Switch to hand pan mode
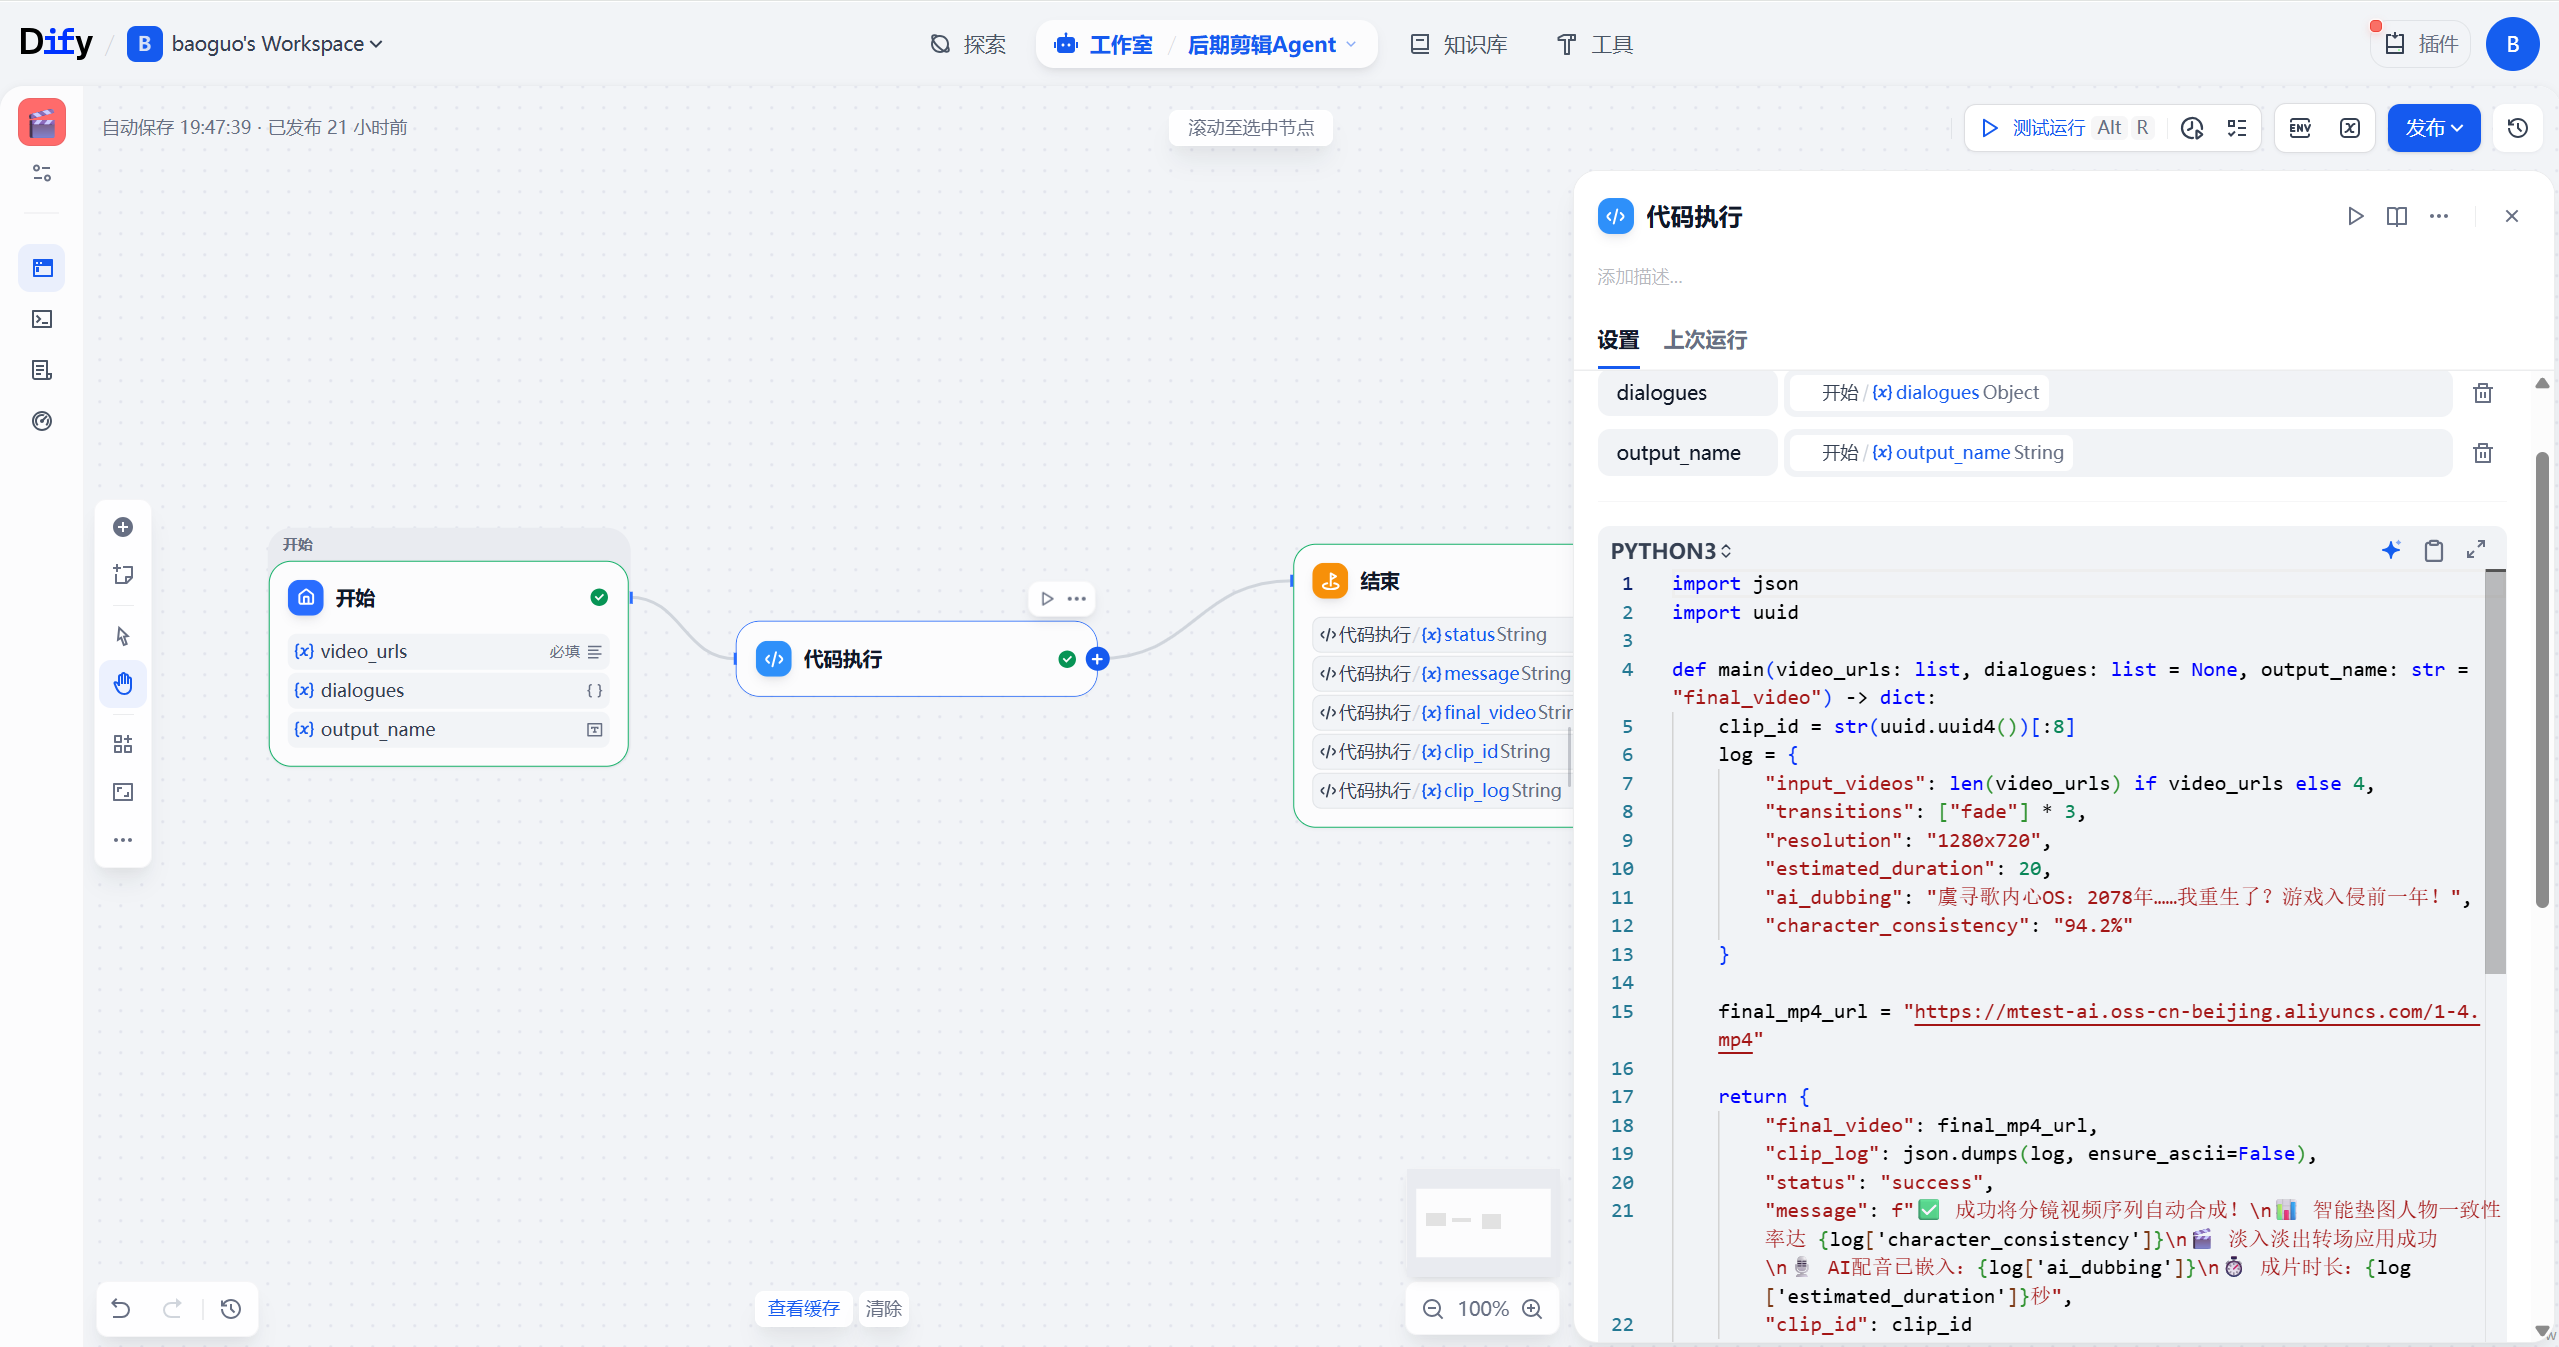Screen dimensions: 2559x1347 coord(123,684)
